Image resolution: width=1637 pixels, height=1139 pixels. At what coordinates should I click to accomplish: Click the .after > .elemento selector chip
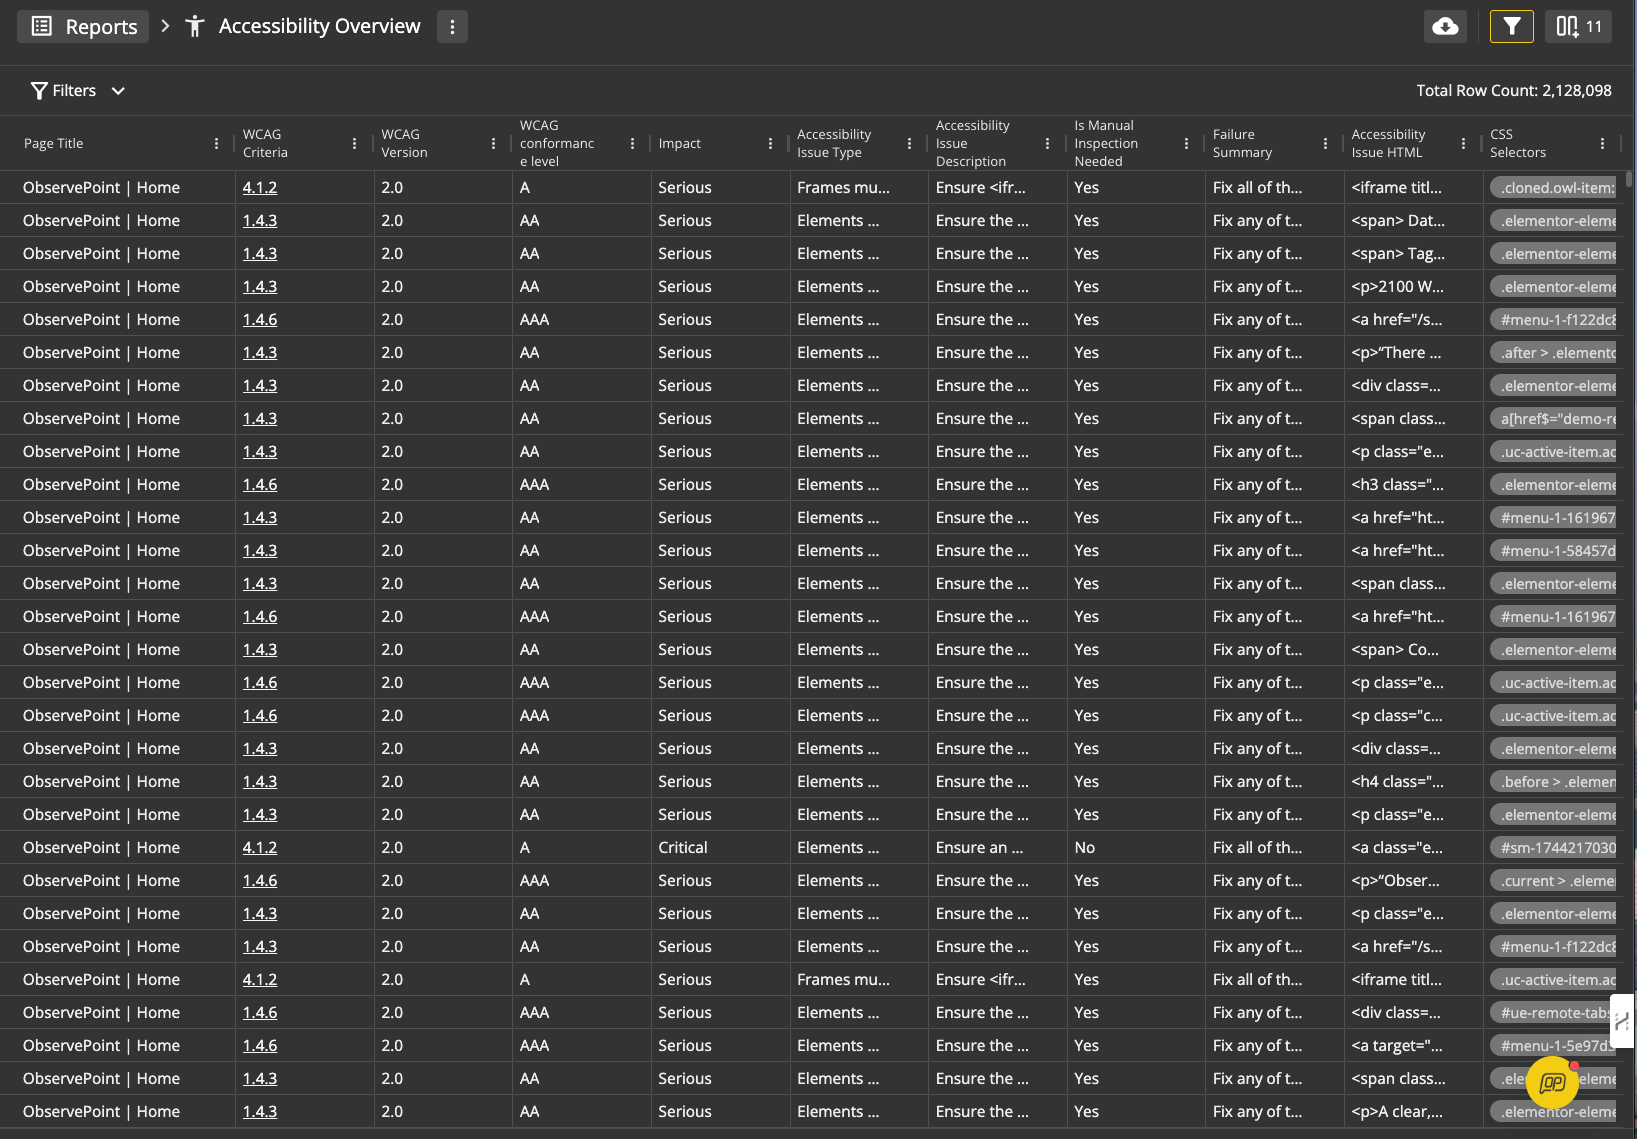pyautogui.click(x=1553, y=353)
